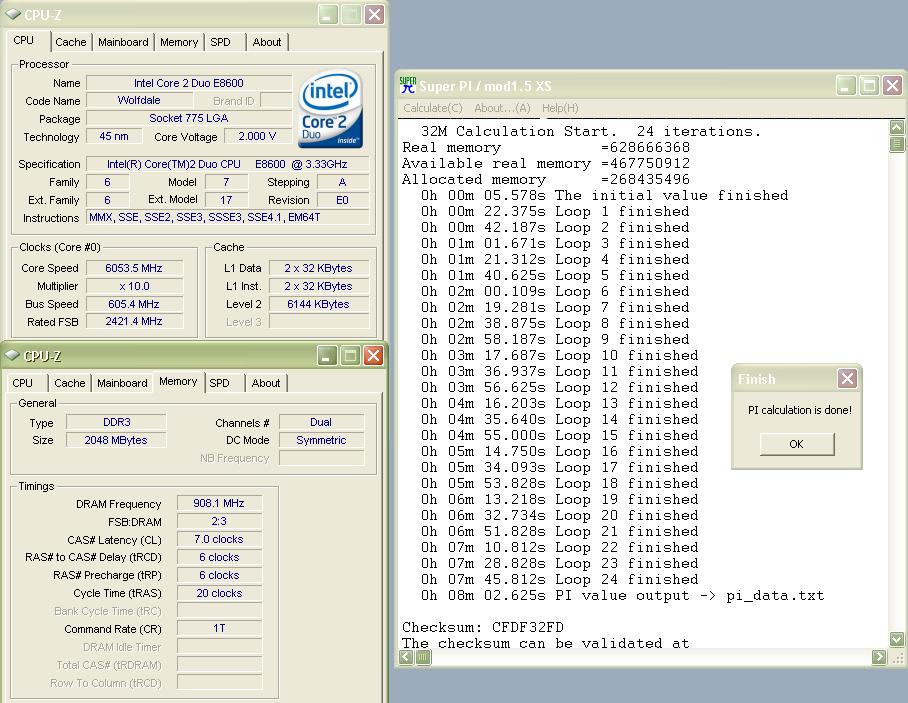Click the '32M Calculation Start' line
Image resolution: width=908 pixels, height=703 pixels.
tap(591, 131)
